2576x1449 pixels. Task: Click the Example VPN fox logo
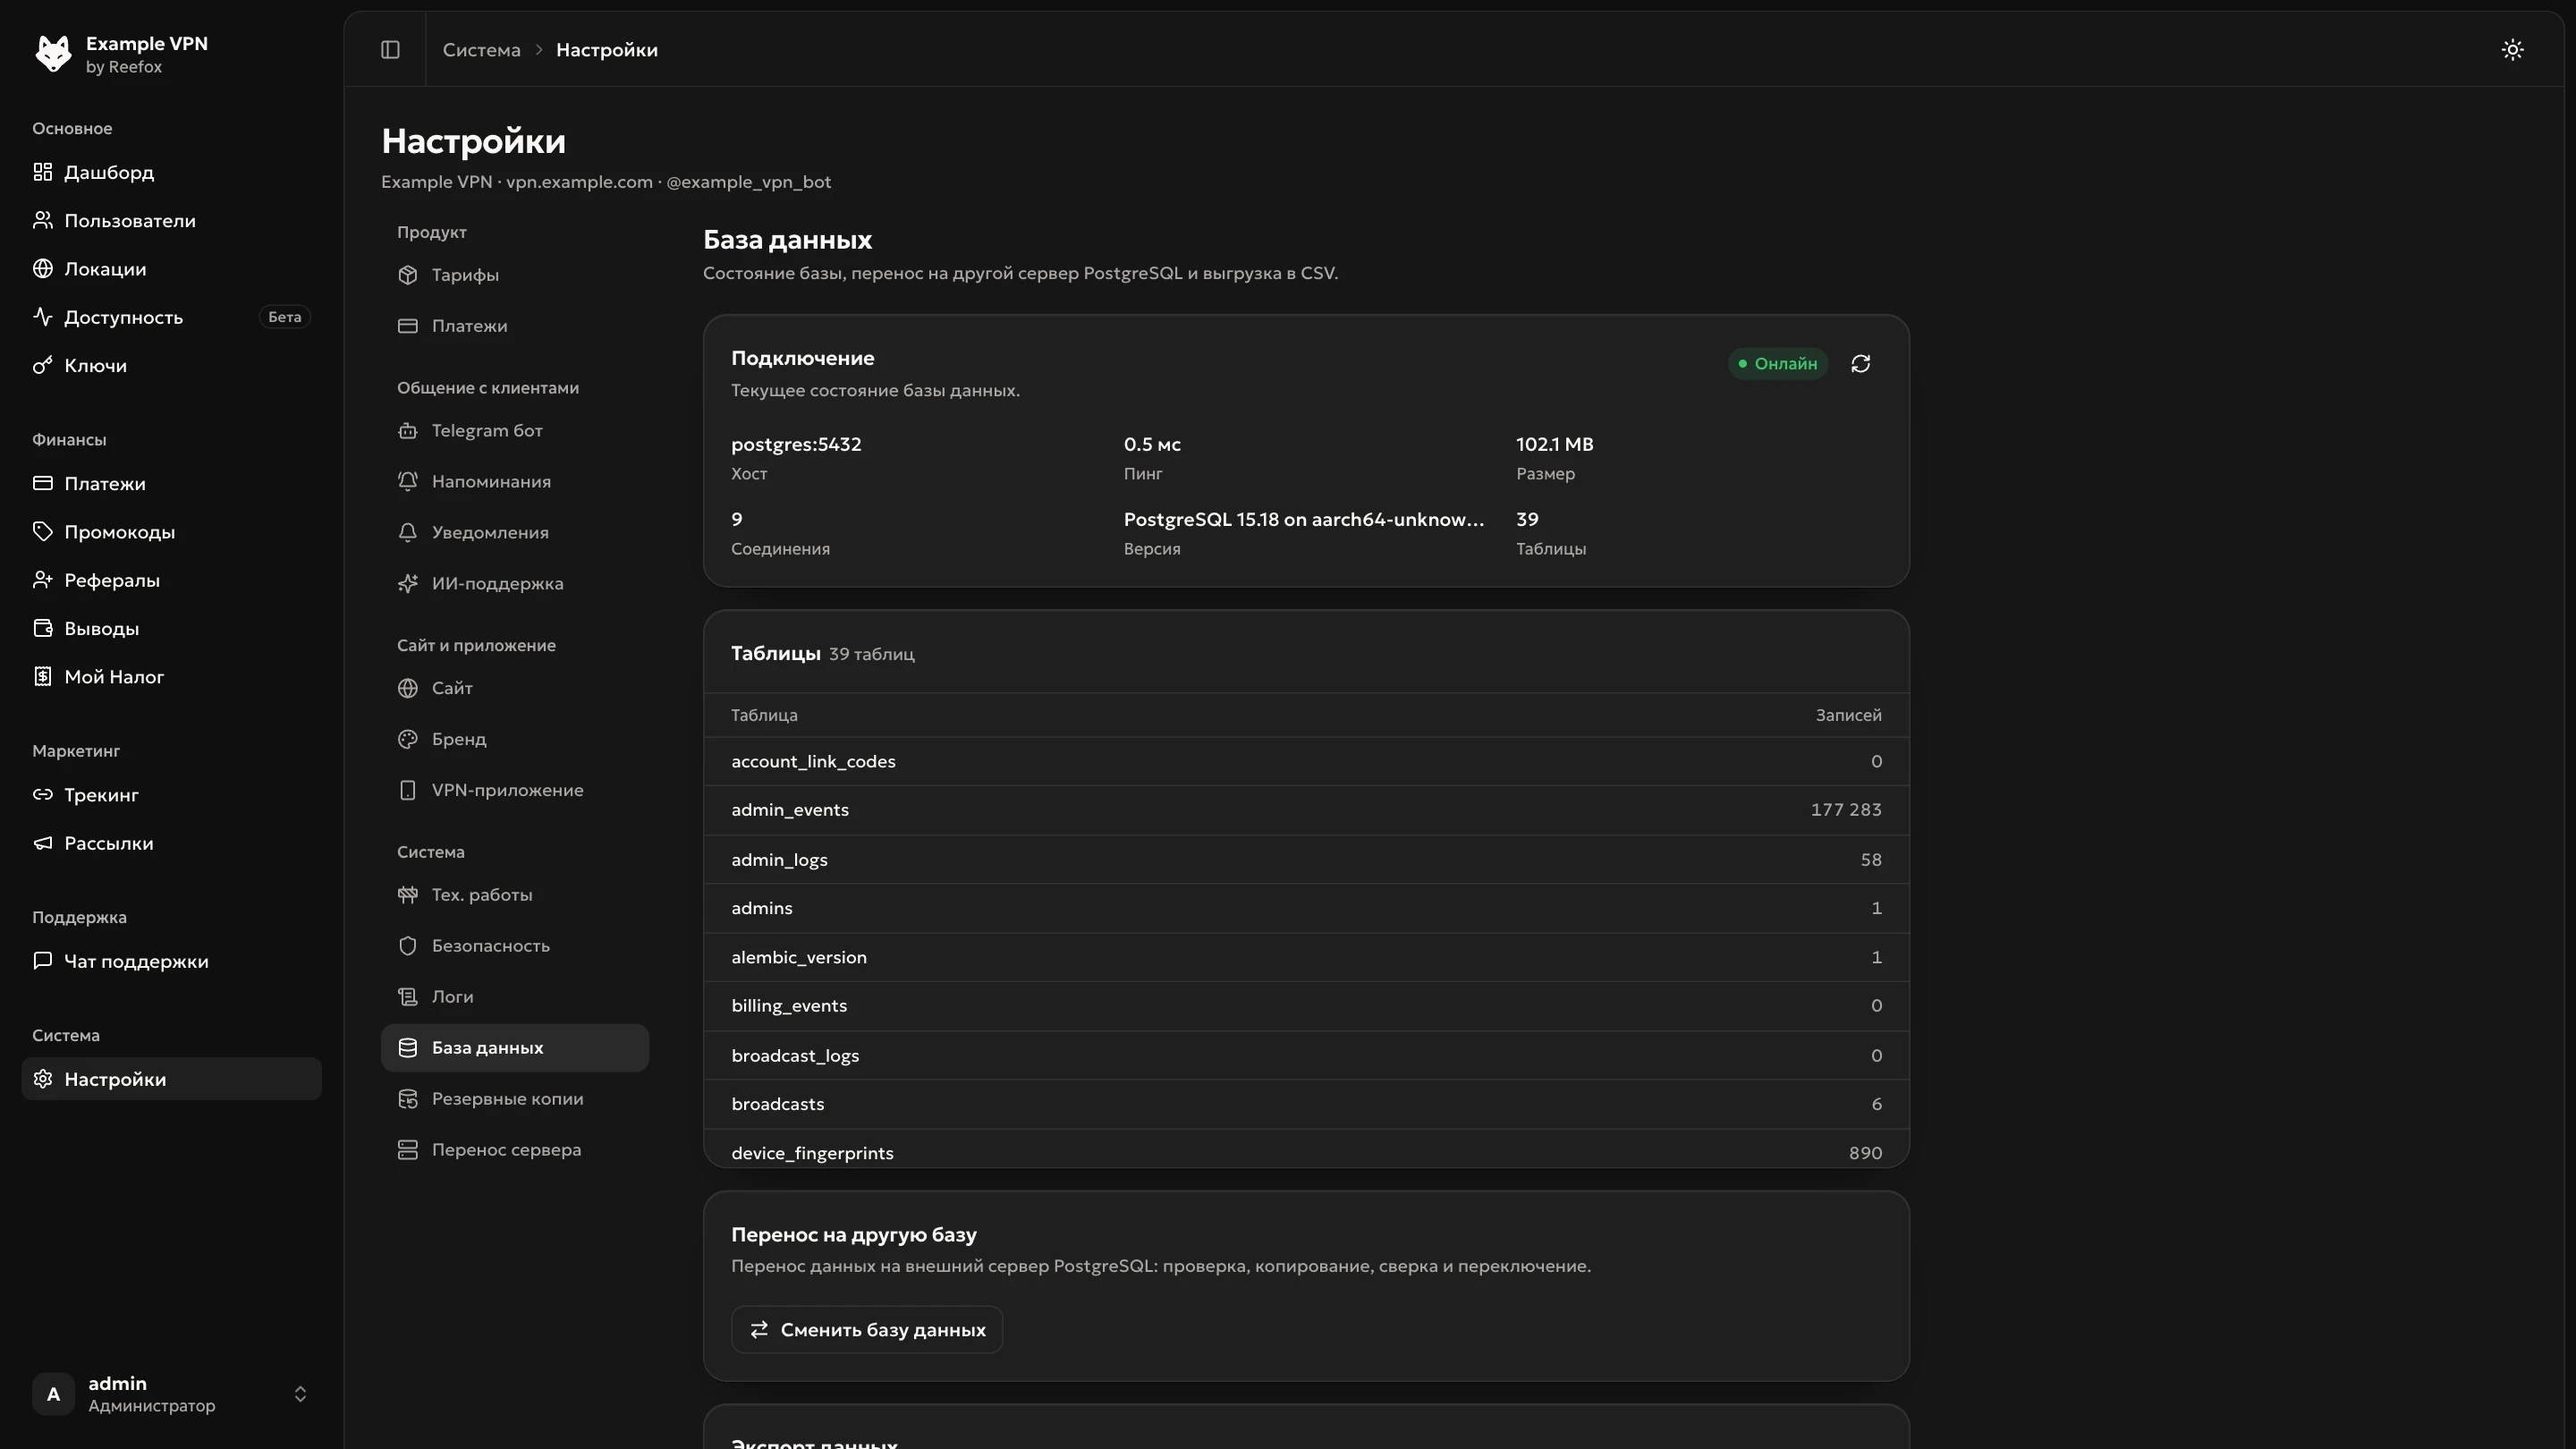click(53, 53)
